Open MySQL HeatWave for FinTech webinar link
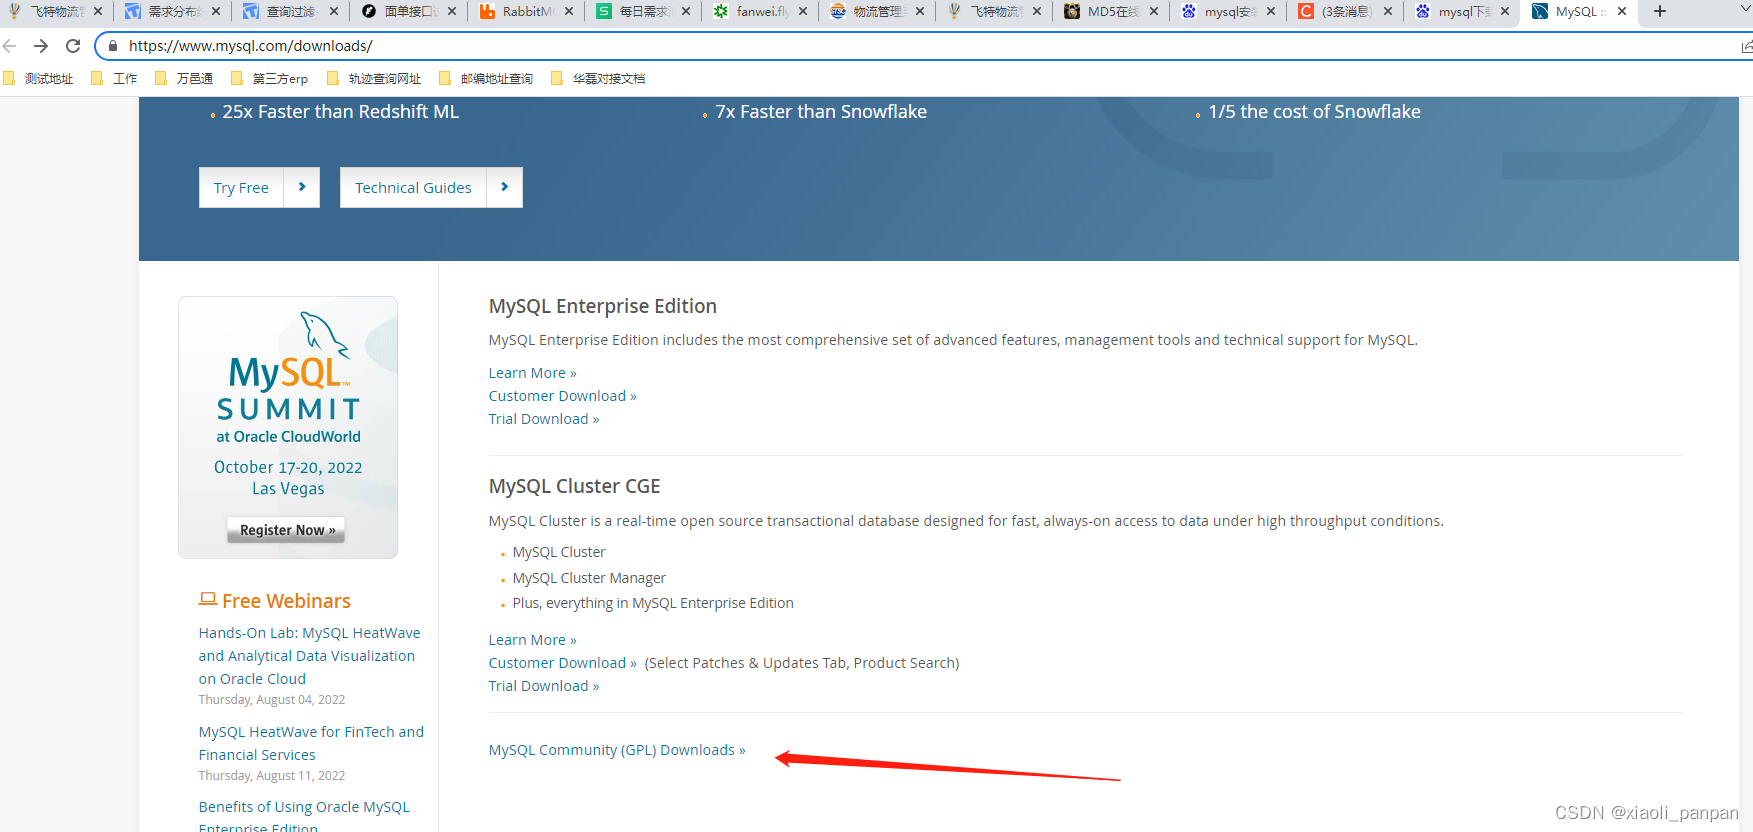This screenshot has width=1753, height=832. [311, 743]
